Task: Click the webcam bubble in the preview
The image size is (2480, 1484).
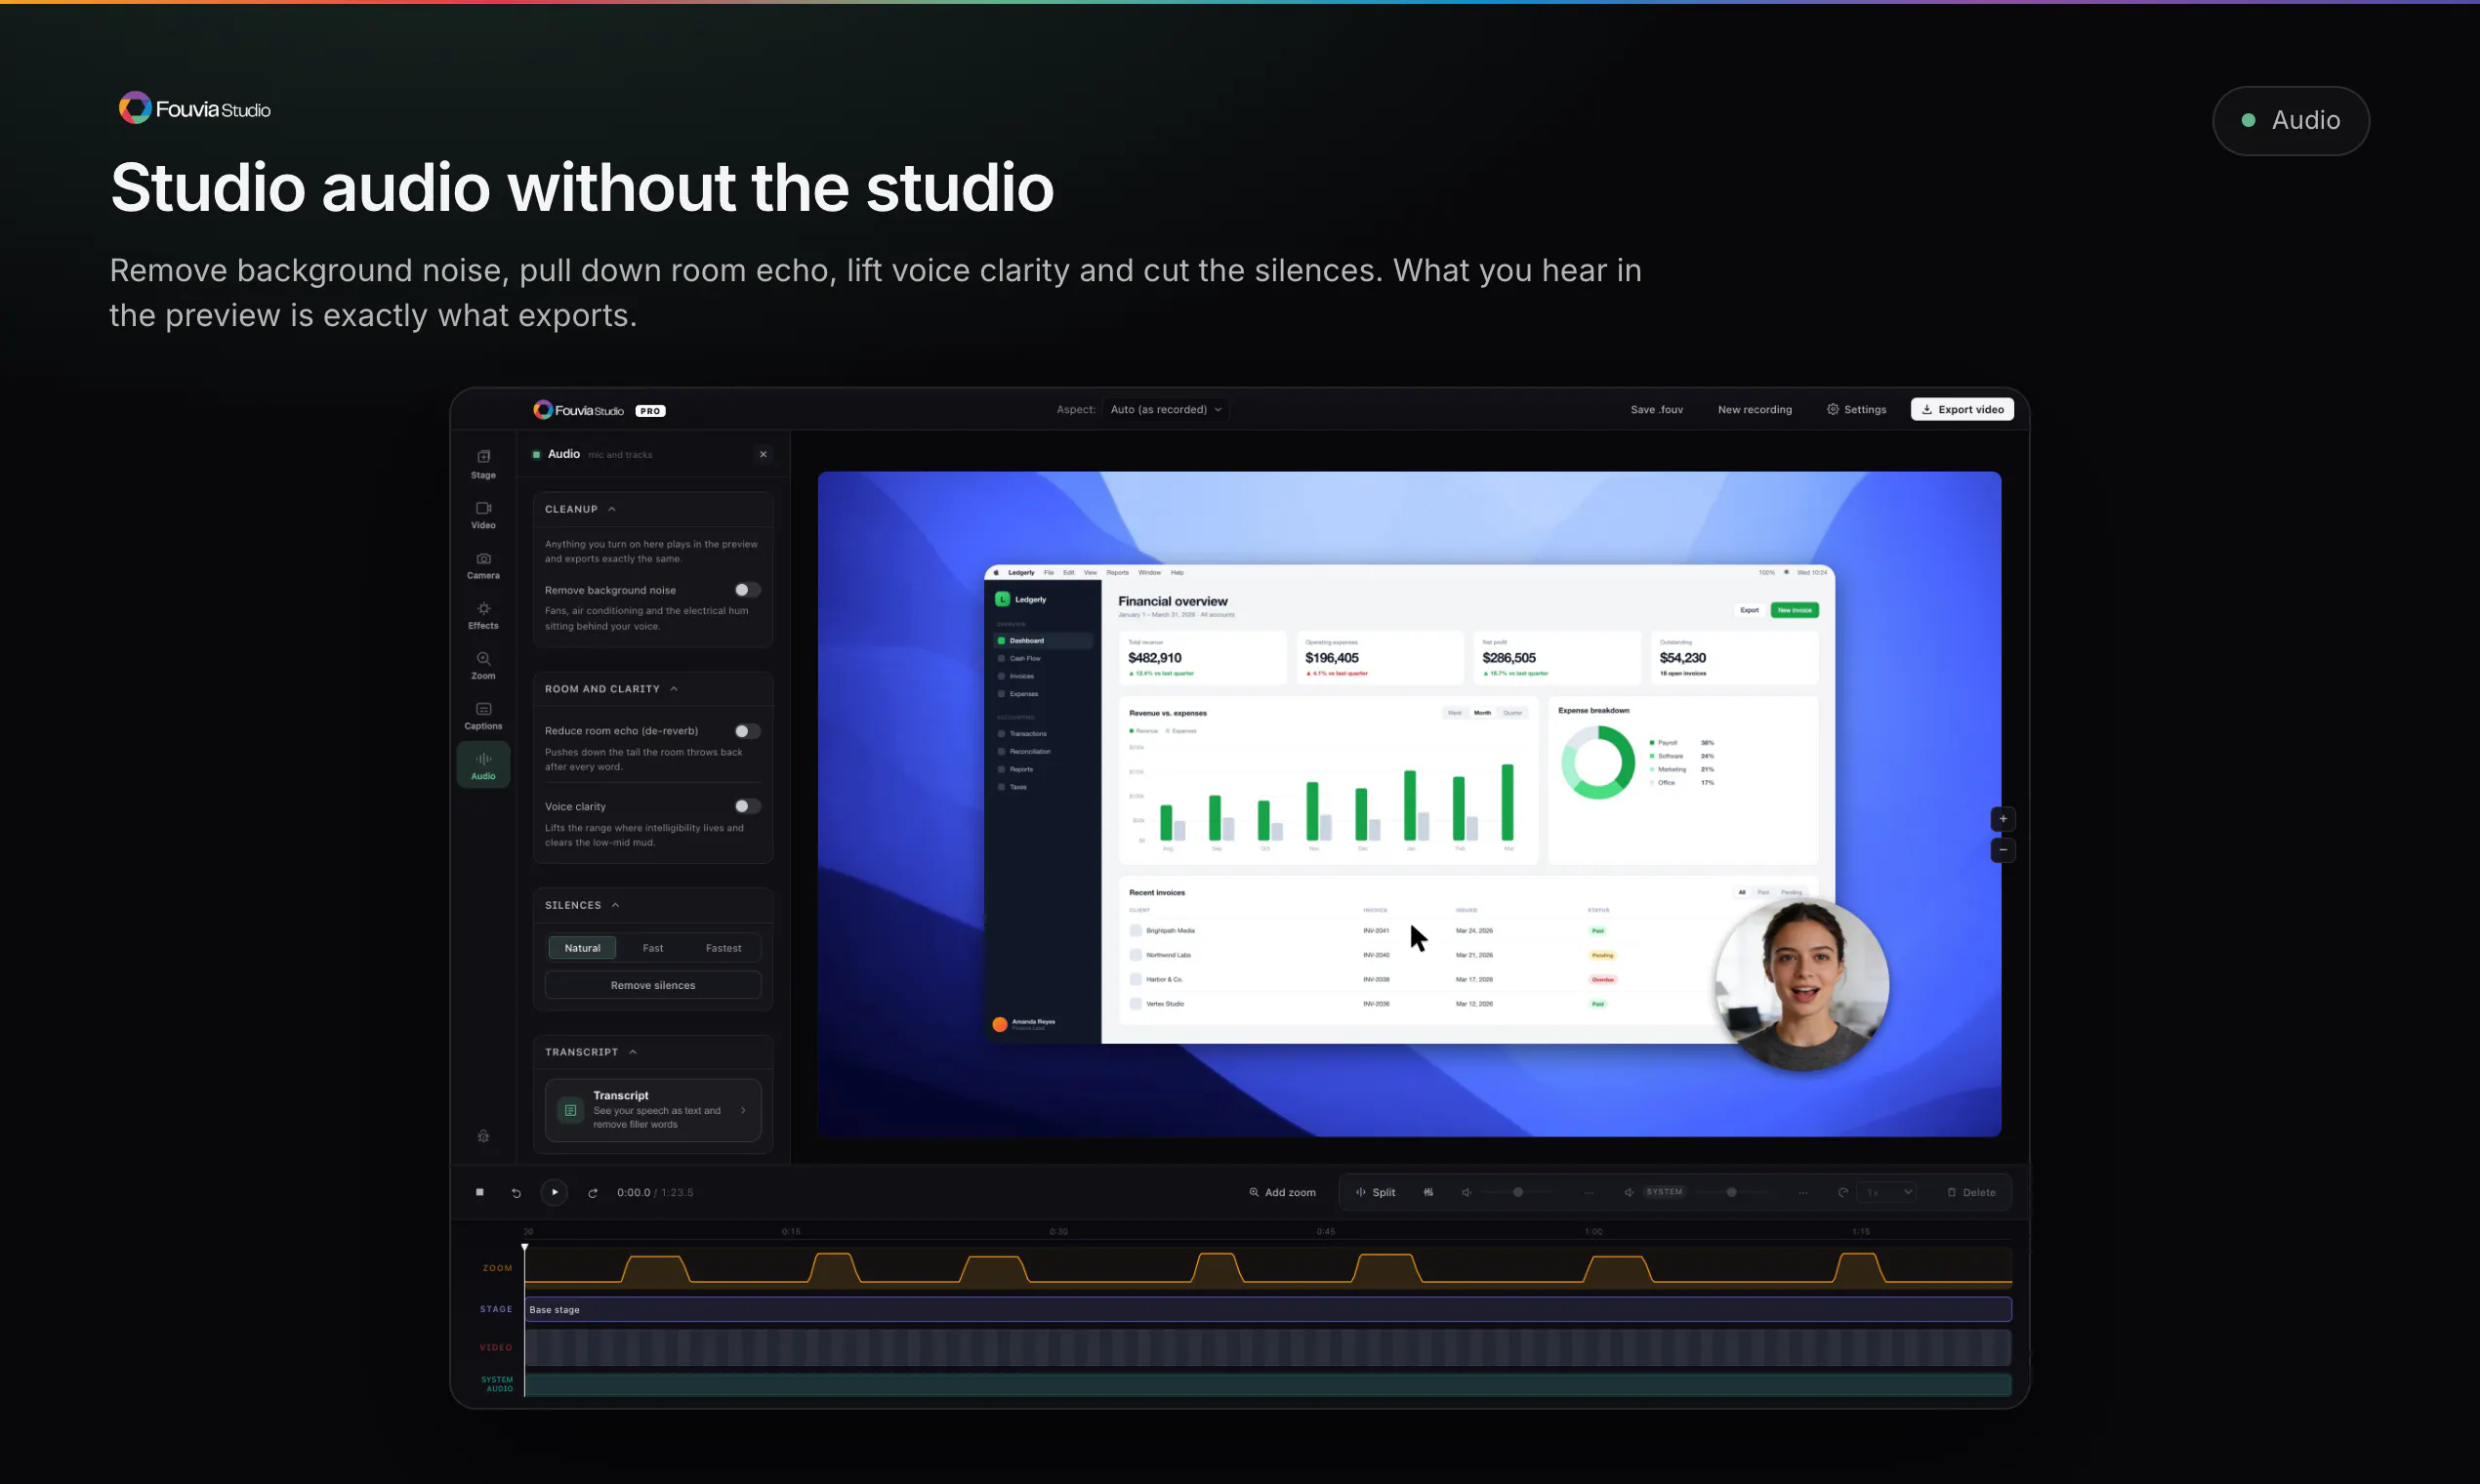Action: pyautogui.click(x=1802, y=985)
